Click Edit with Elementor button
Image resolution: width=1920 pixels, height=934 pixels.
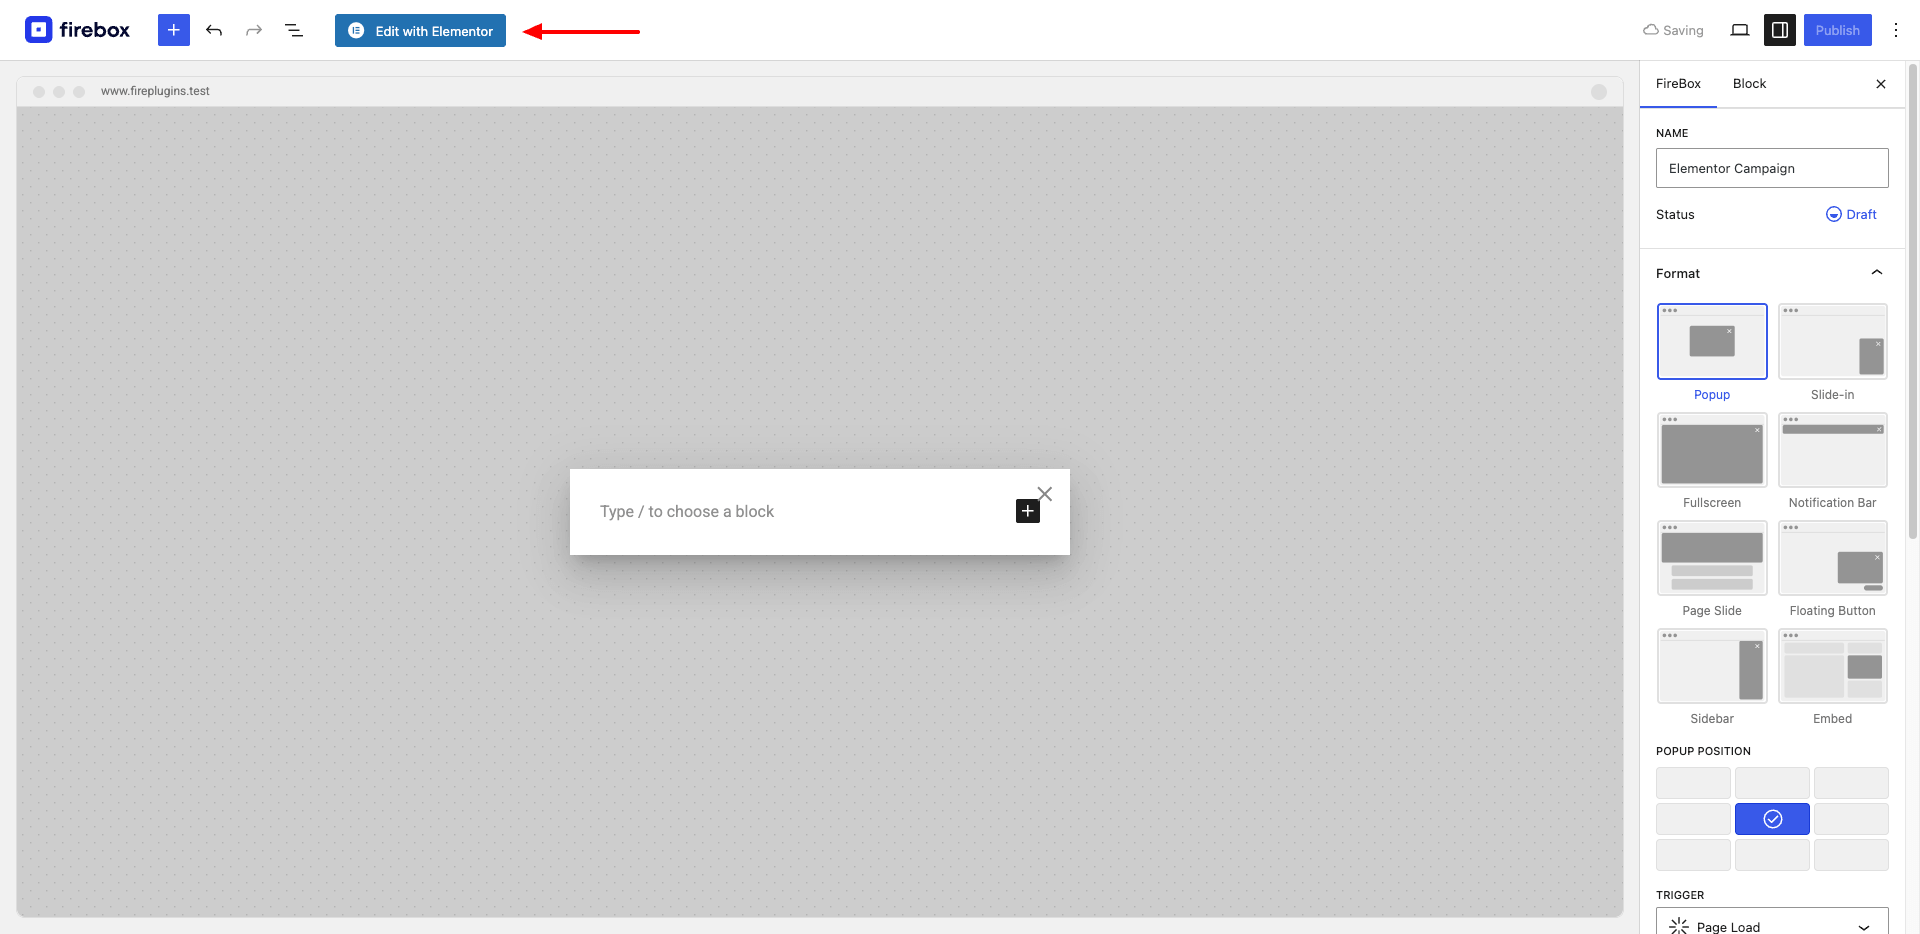[x=420, y=30]
